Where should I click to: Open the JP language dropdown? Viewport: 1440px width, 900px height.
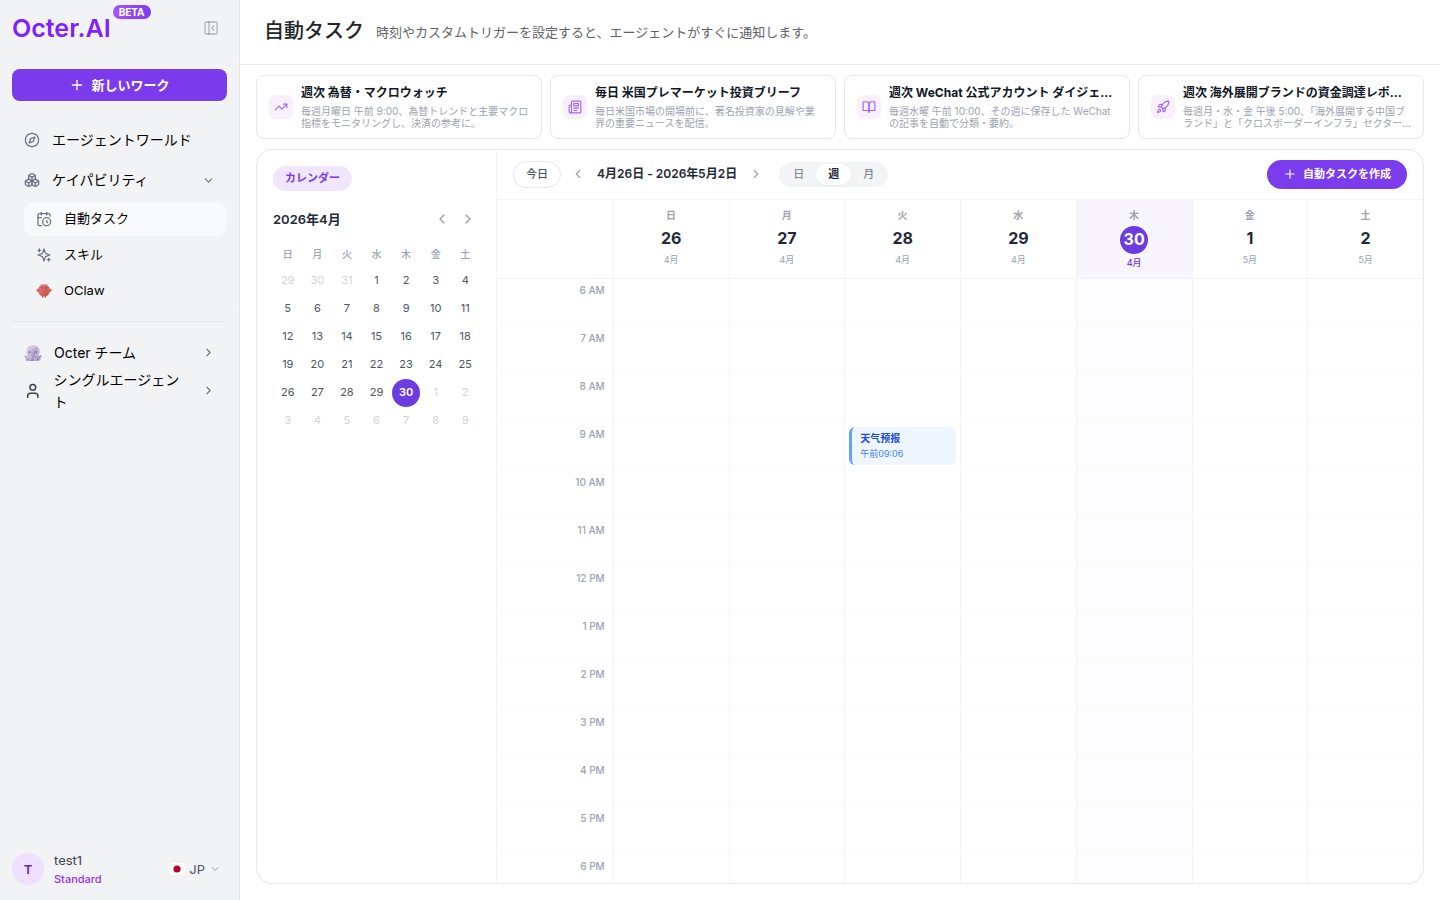point(196,869)
